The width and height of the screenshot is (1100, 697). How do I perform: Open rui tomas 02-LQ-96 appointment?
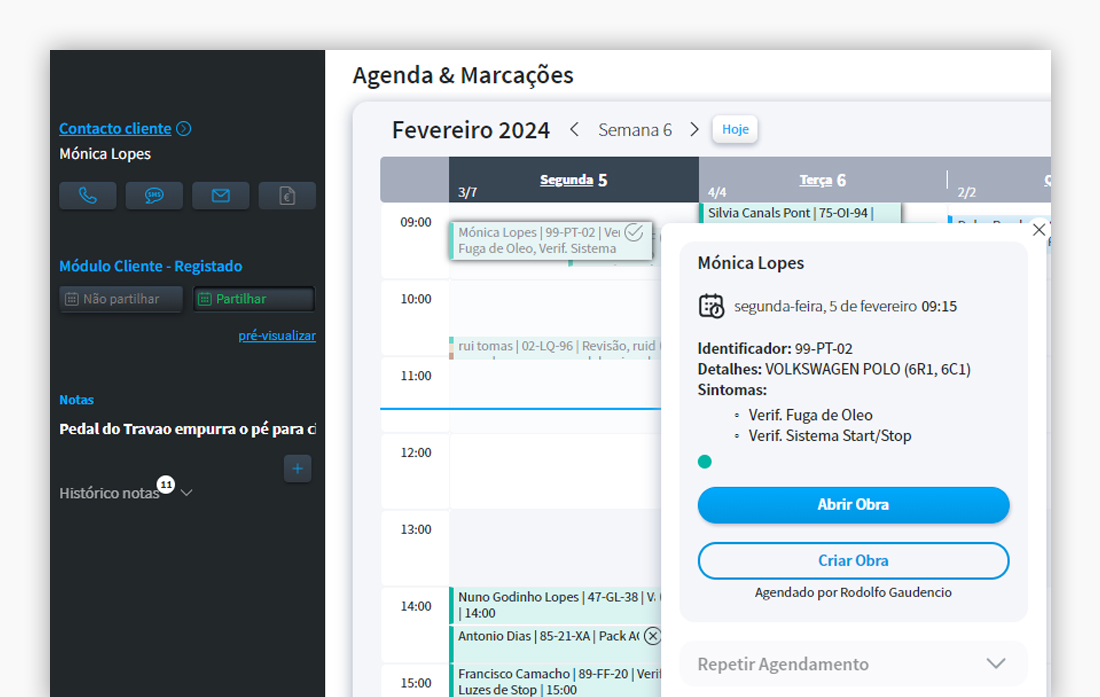coord(555,347)
